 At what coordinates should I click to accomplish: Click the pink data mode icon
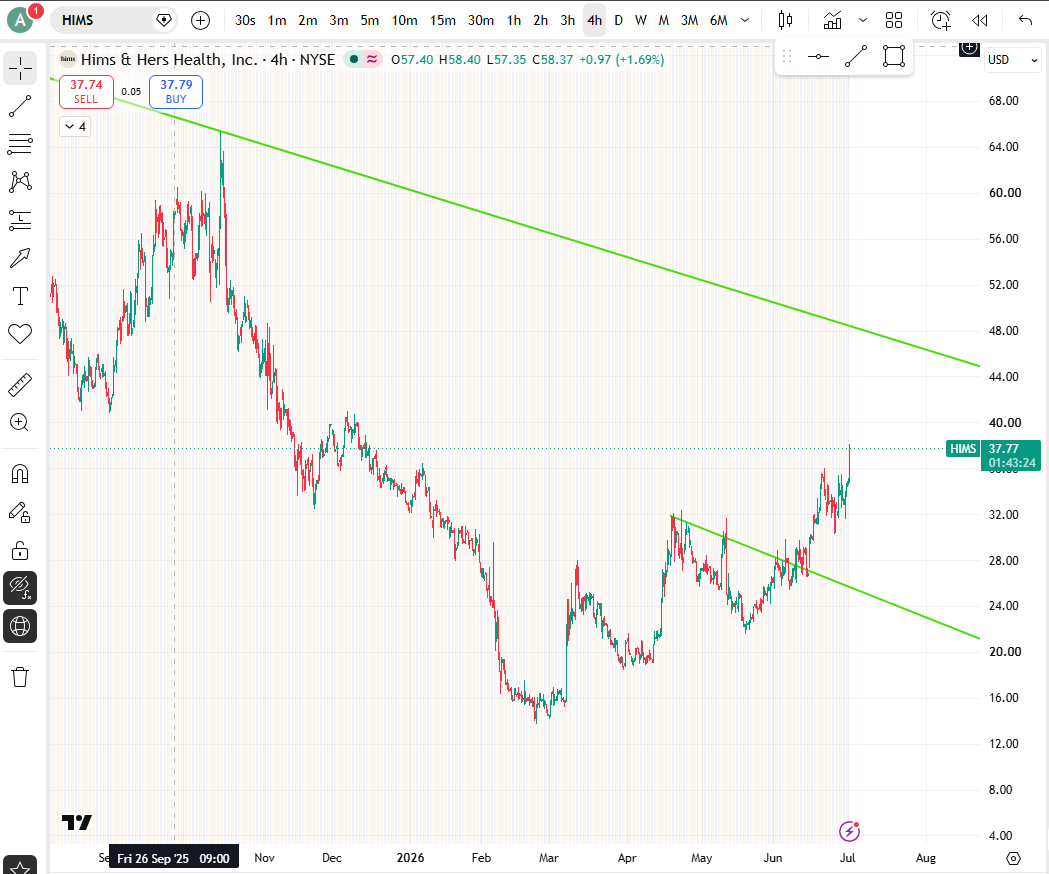372,60
